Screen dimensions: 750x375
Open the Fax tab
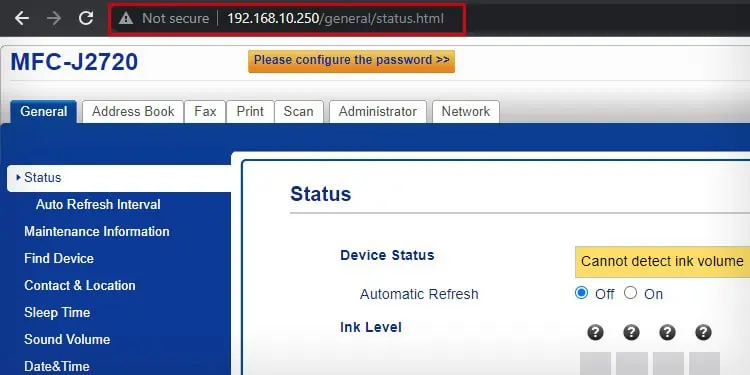point(205,111)
